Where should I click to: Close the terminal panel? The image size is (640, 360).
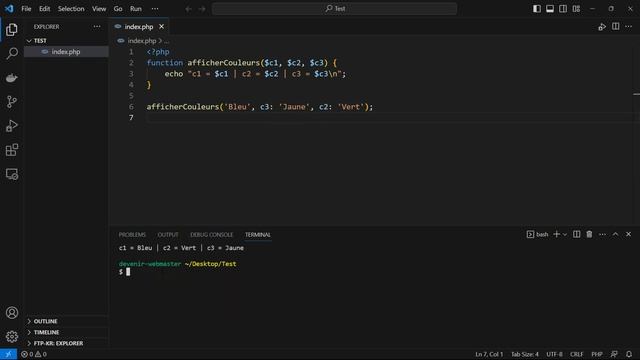click(629, 234)
